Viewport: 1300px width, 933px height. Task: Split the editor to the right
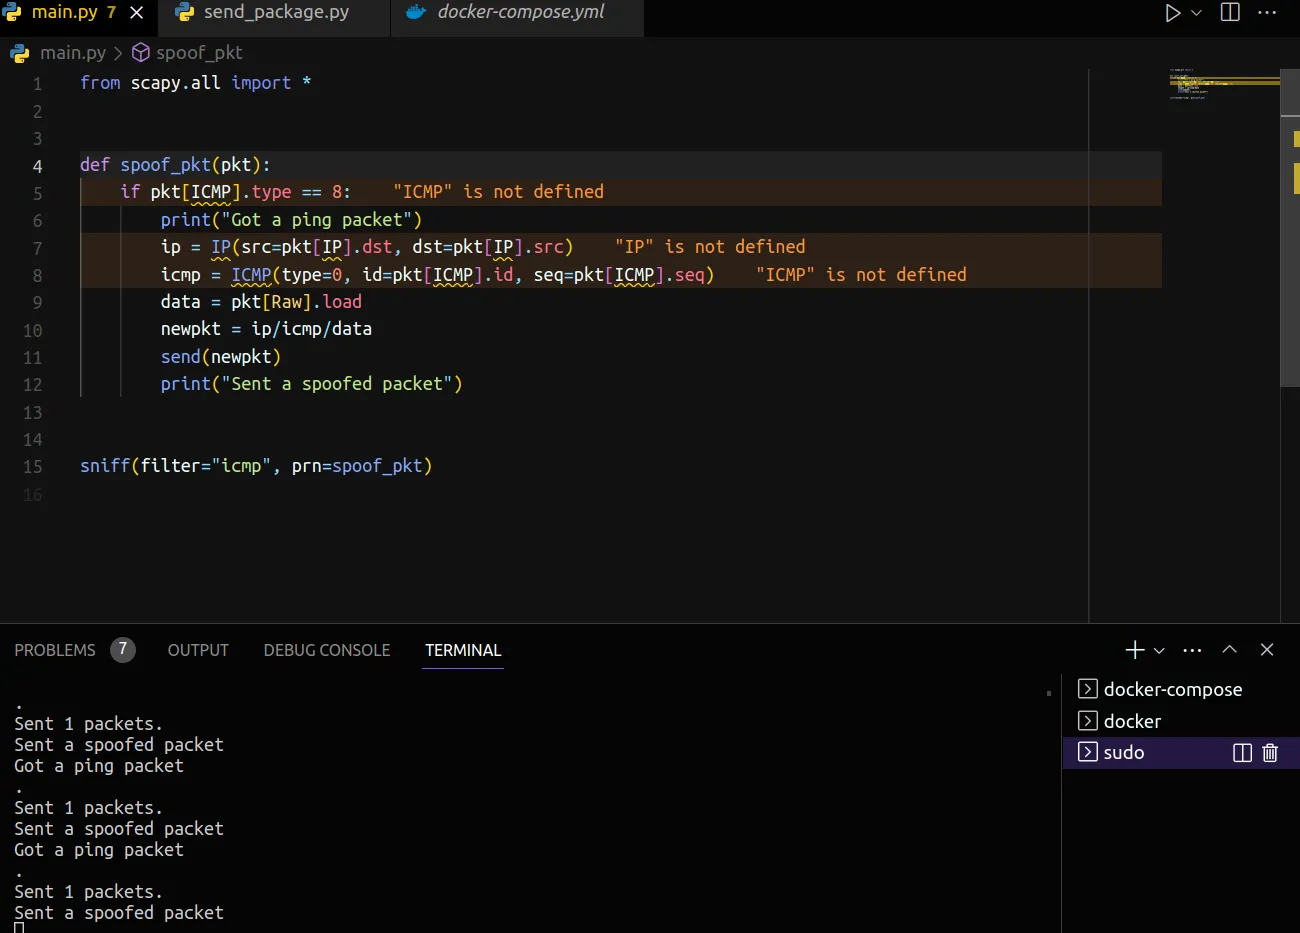(1230, 13)
